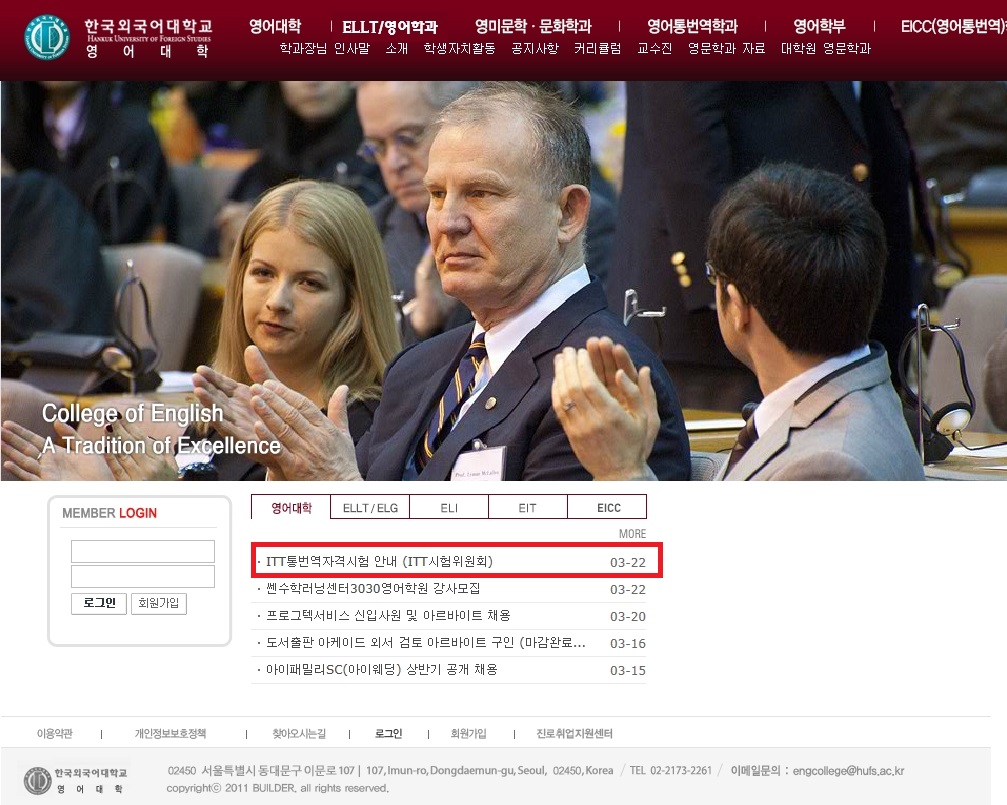
Task: Select the EICC notice tab
Action: coord(608,508)
